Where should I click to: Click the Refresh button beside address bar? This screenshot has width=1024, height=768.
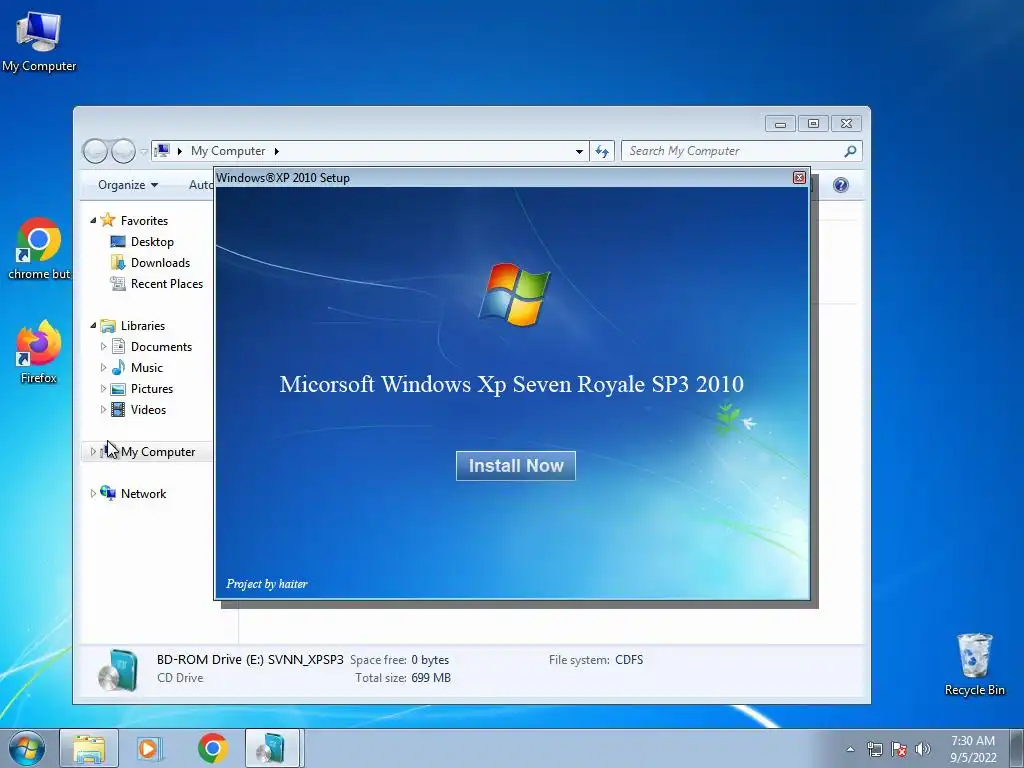pyautogui.click(x=601, y=152)
